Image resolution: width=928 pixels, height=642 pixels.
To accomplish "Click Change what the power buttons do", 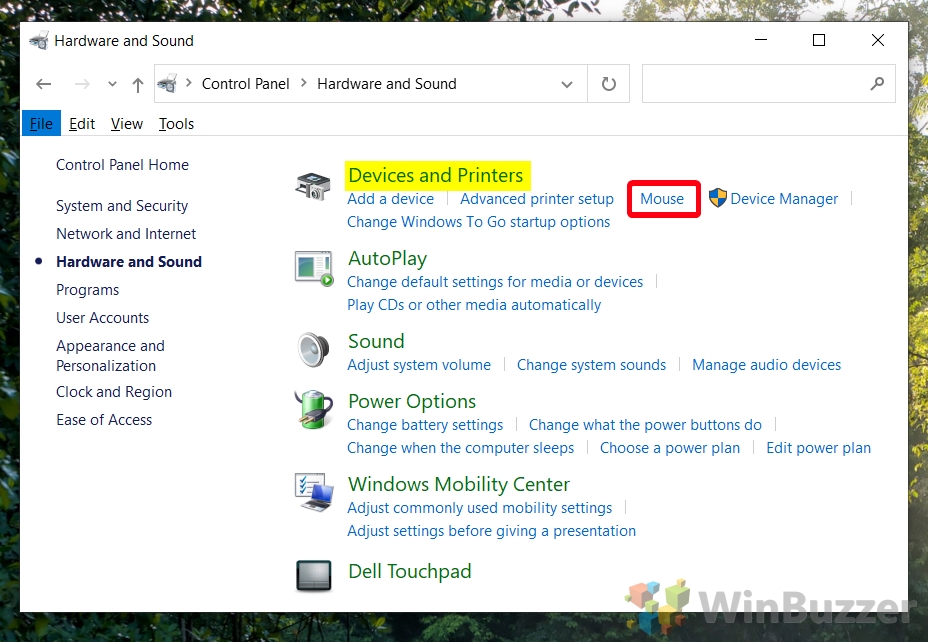I will click(645, 425).
